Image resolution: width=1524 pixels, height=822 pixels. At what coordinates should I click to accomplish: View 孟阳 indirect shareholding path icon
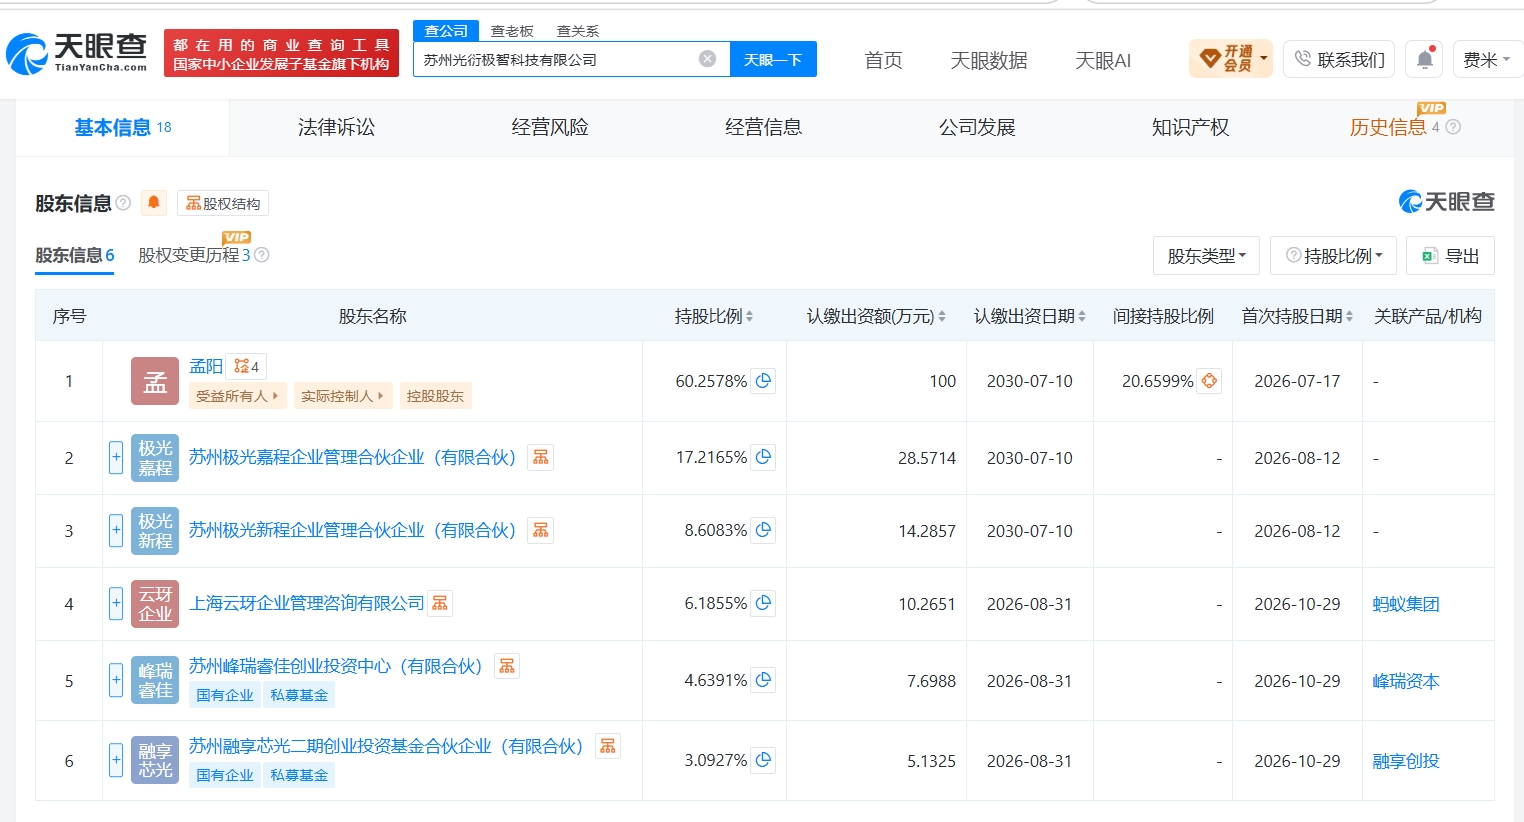[x=1209, y=381]
